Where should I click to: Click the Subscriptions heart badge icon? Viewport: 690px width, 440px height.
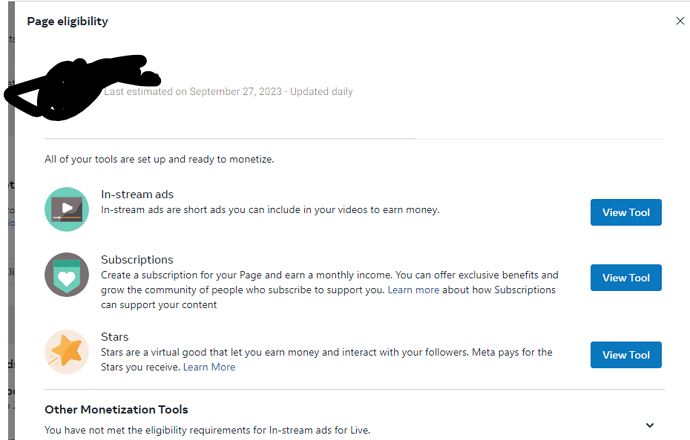point(66,275)
